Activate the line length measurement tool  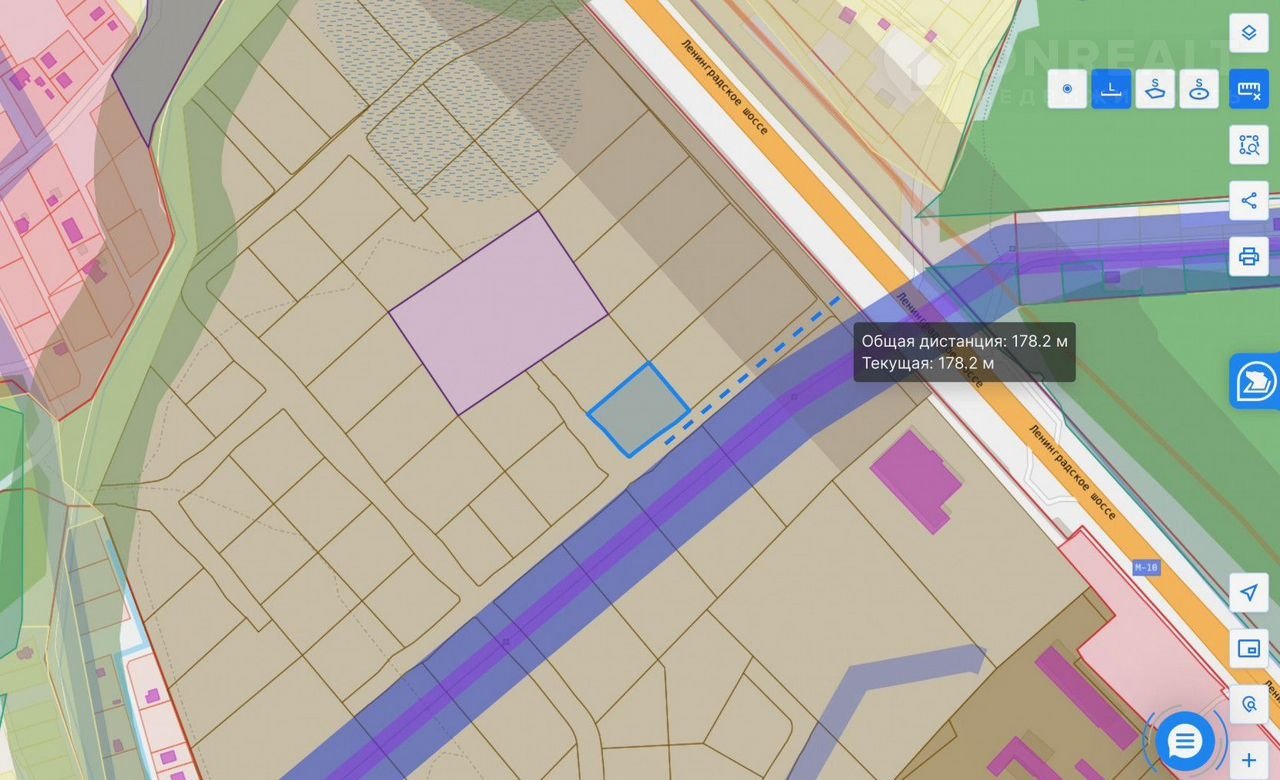click(x=1111, y=89)
